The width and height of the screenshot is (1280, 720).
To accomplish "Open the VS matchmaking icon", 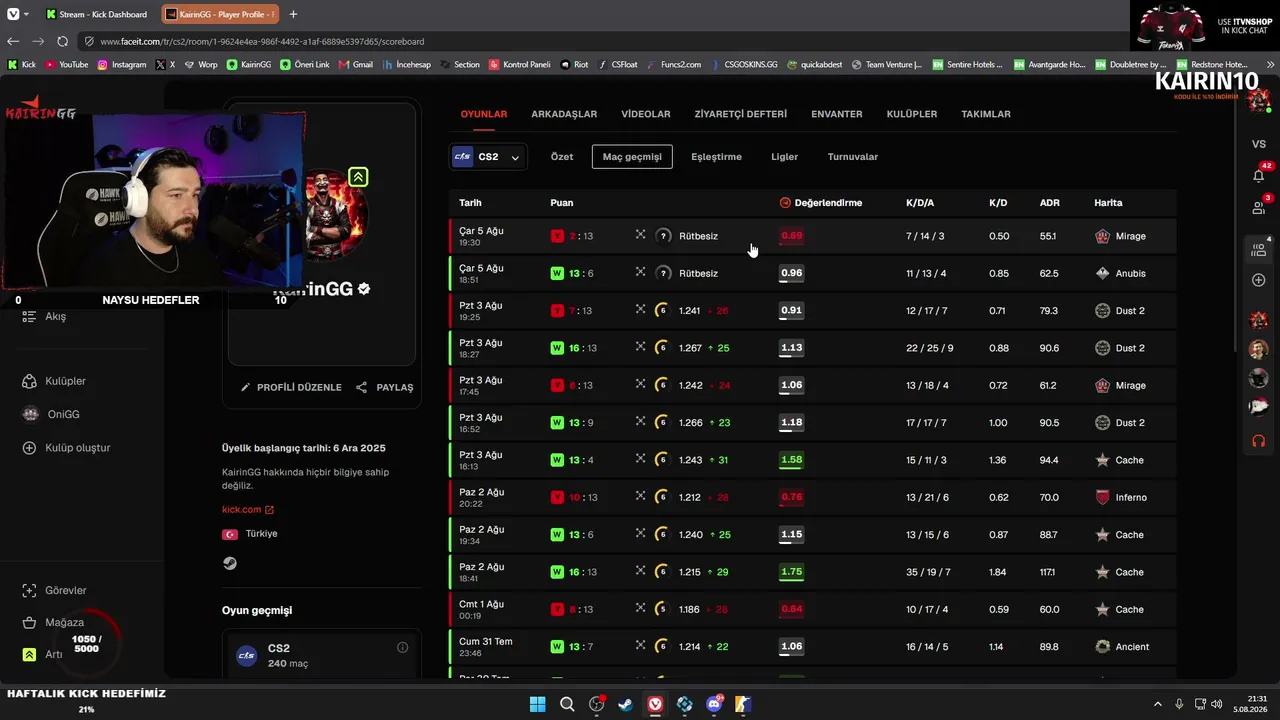I will click(x=1258, y=144).
